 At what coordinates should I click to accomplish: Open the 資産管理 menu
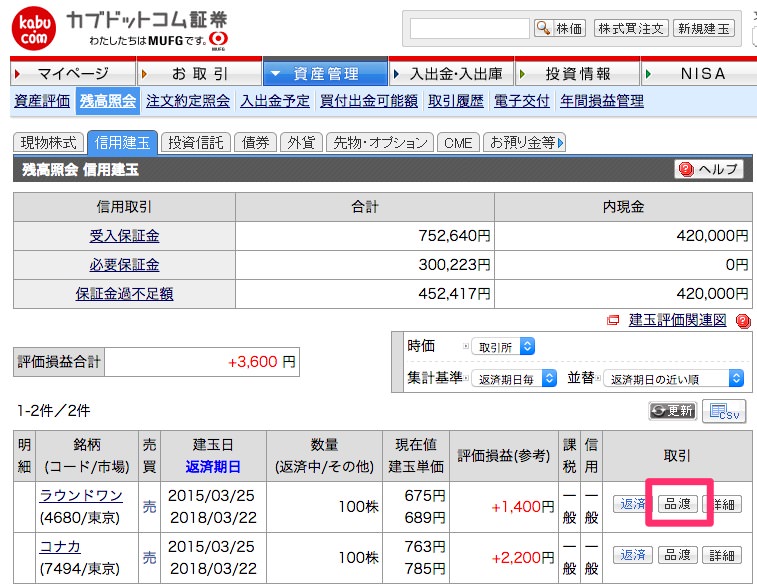325,73
